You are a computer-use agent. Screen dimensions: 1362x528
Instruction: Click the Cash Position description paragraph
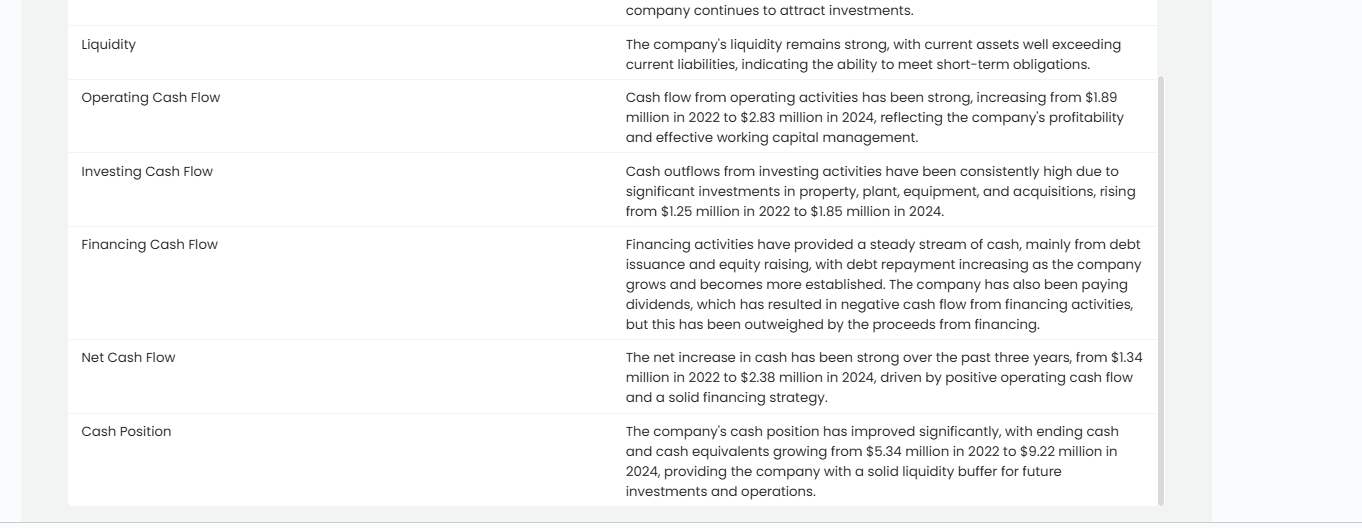872,461
